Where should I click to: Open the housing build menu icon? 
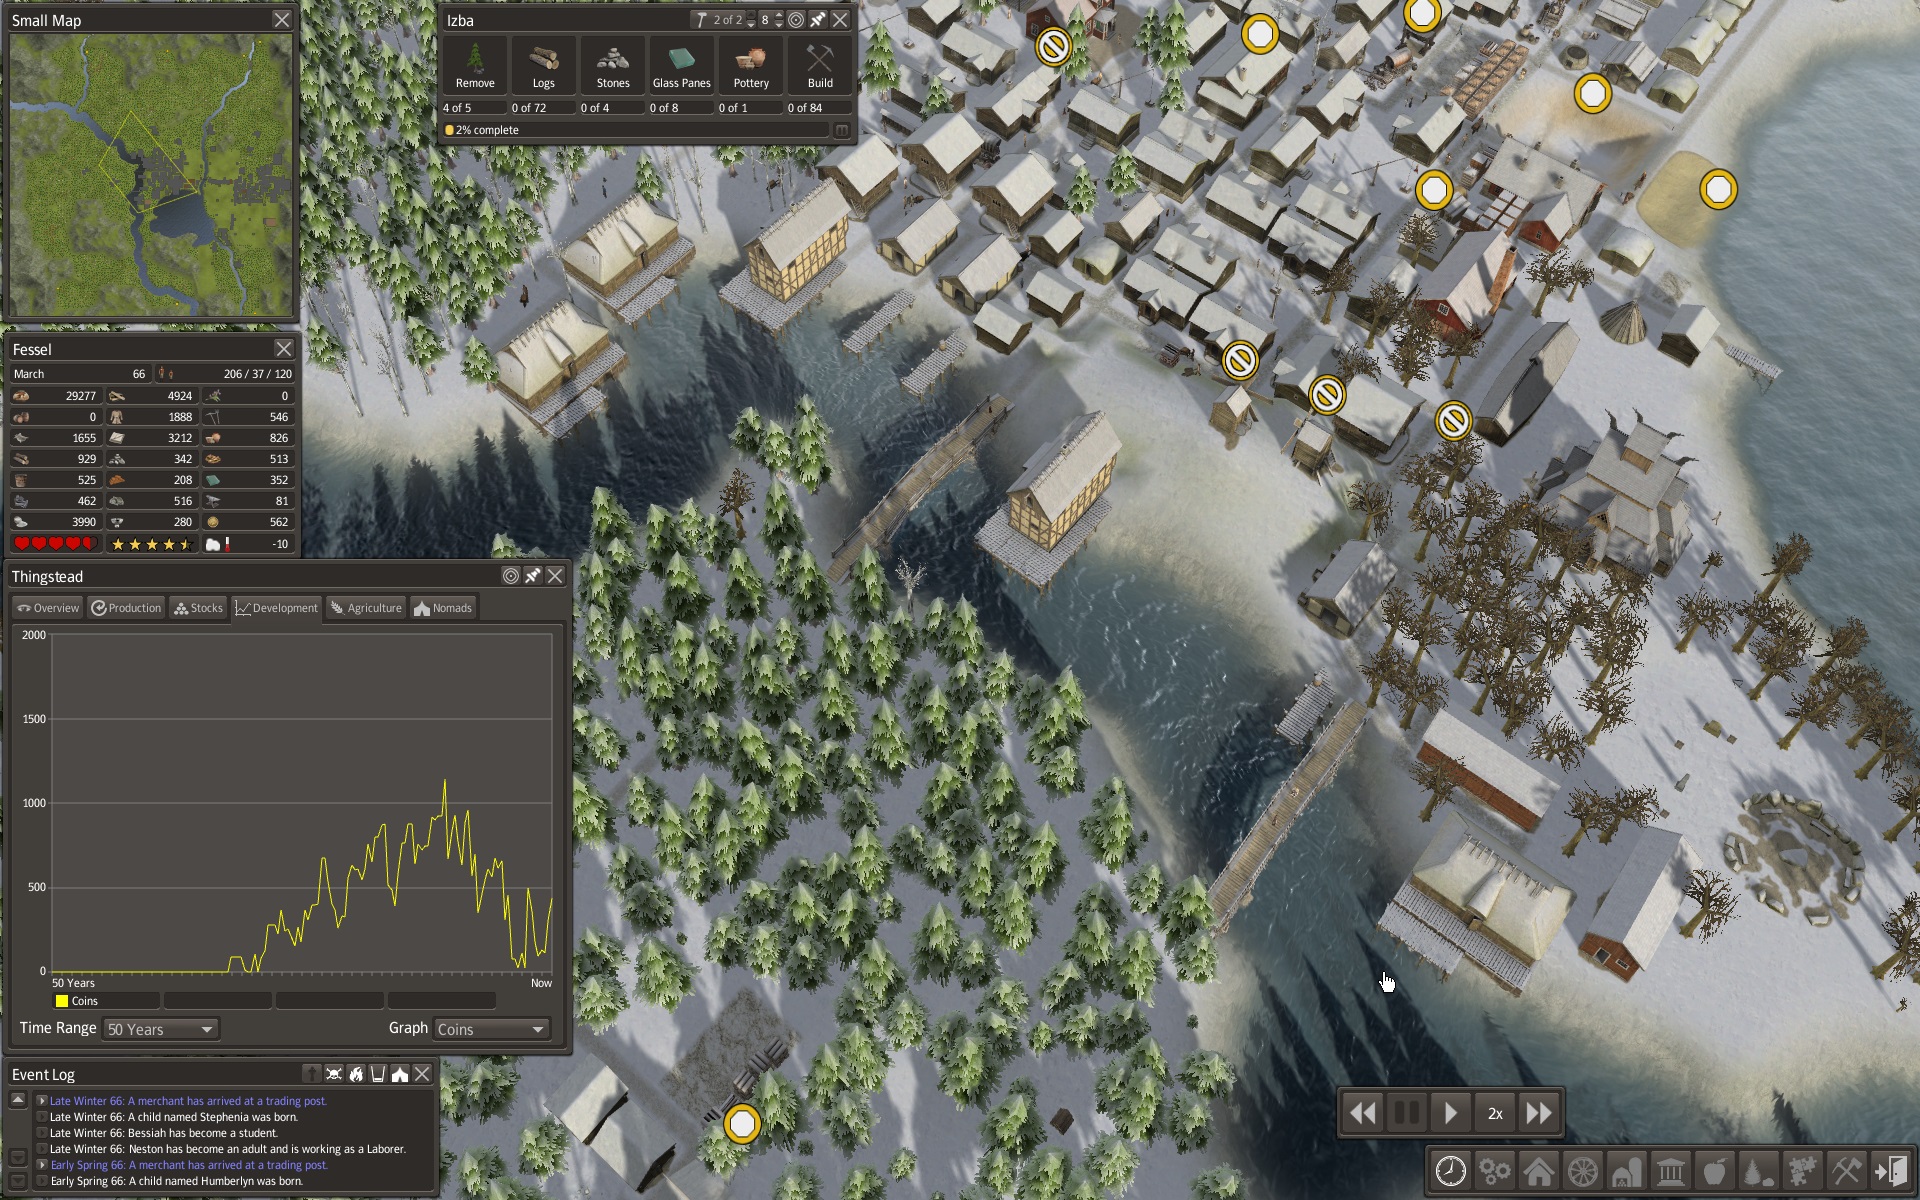pos(1538,1171)
